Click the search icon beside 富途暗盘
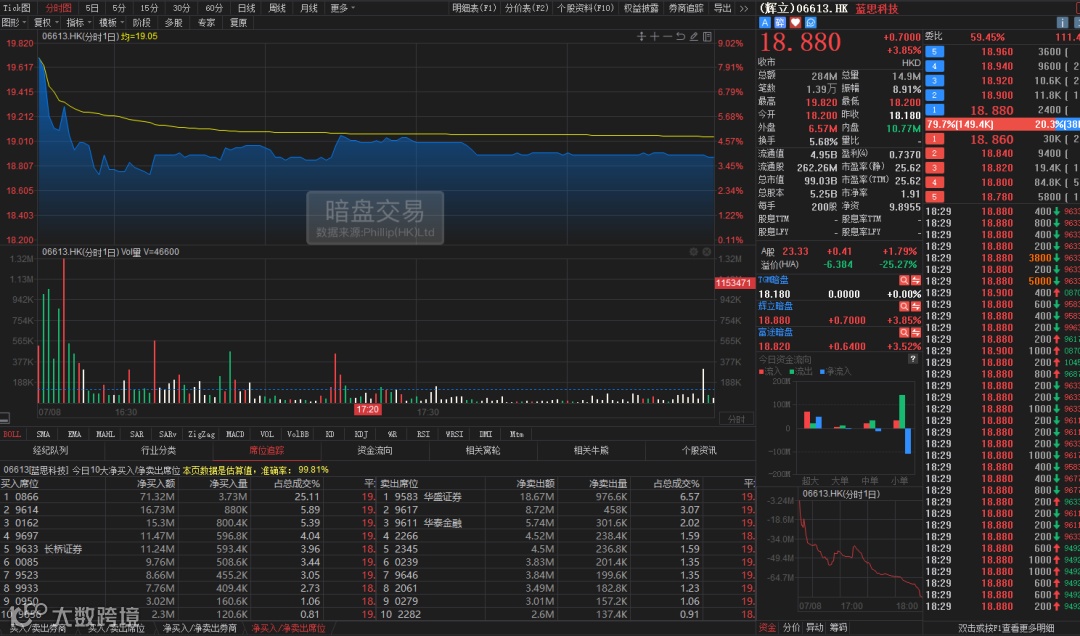 tap(904, 332)
